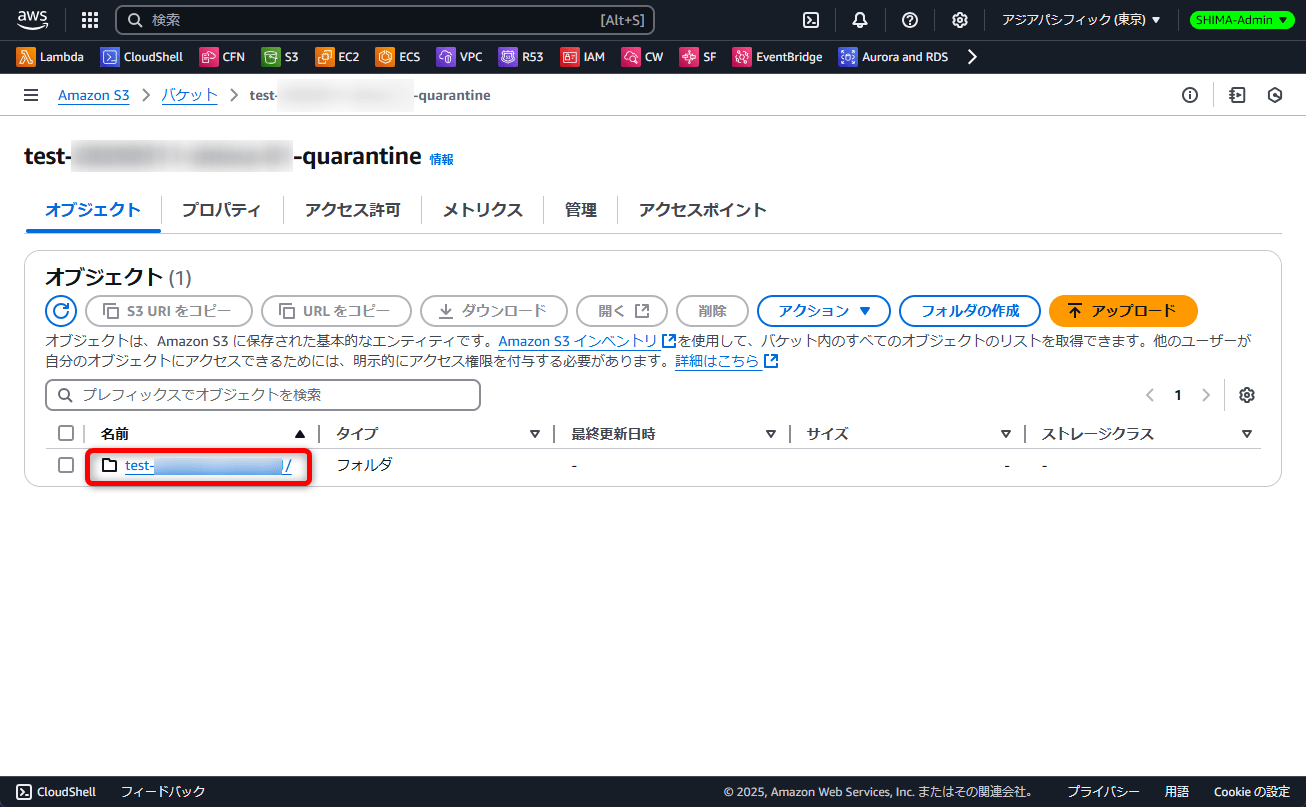Click the AWS logo home icon
This screenshot has height=807, width=1306.
click(32, 19)
